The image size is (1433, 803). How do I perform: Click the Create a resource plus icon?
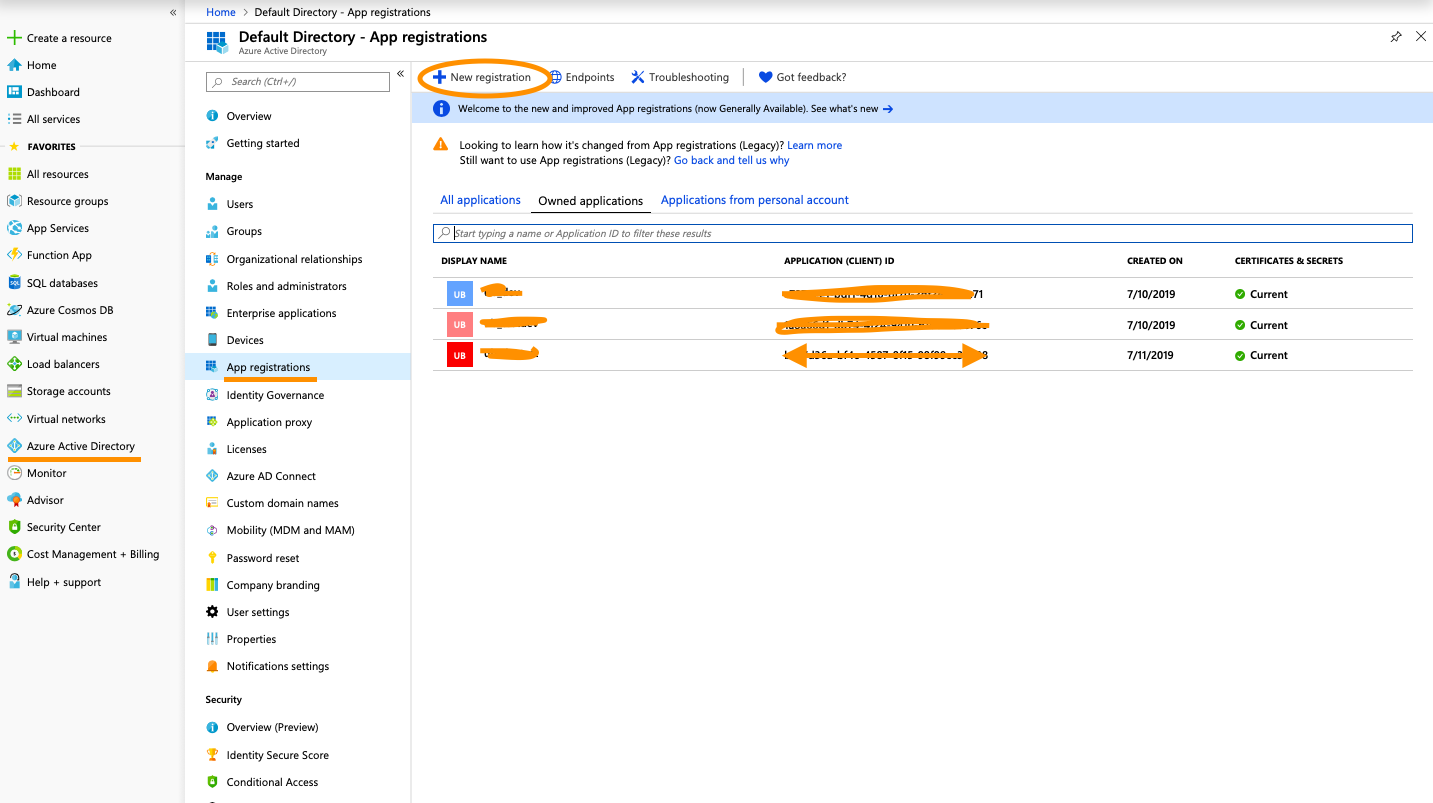14,38
